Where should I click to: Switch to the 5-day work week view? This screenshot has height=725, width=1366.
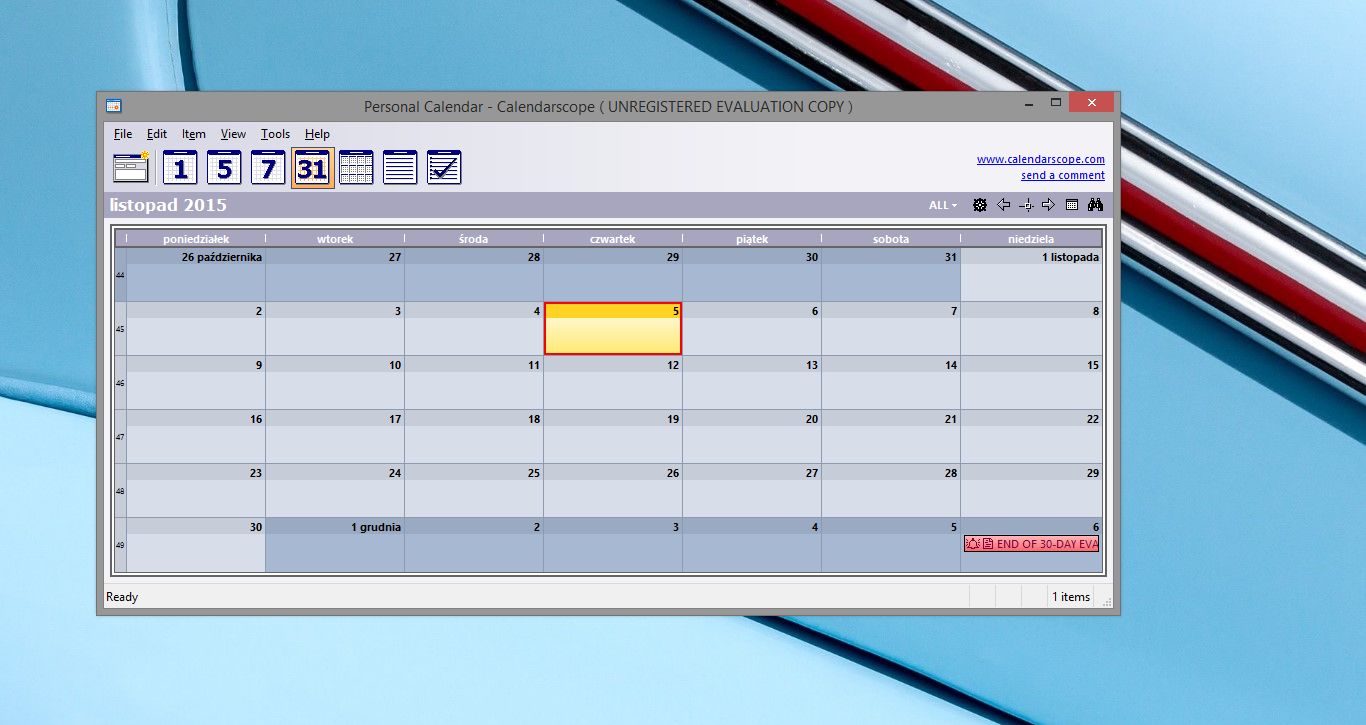pyautogui.click(x=224, y=168)
